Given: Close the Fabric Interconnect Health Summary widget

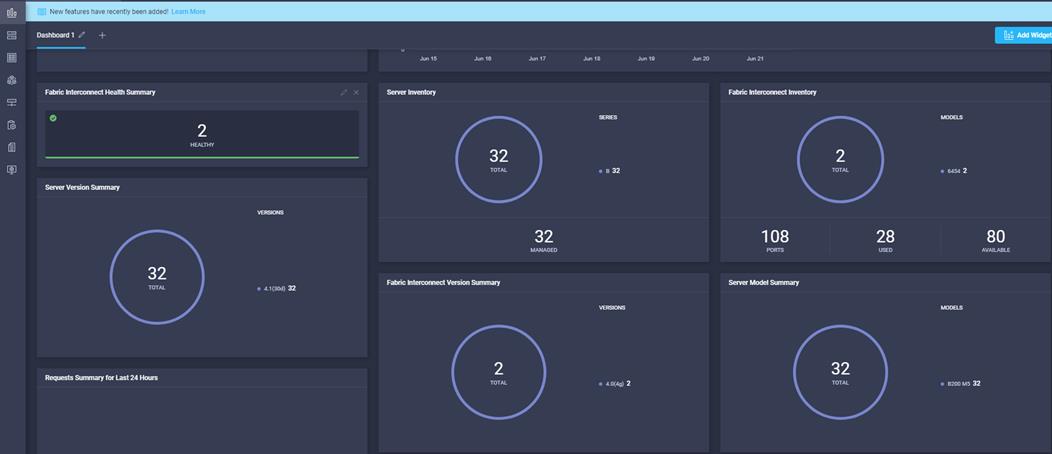Looking at the screenshot, I should (x=356, y=93).
